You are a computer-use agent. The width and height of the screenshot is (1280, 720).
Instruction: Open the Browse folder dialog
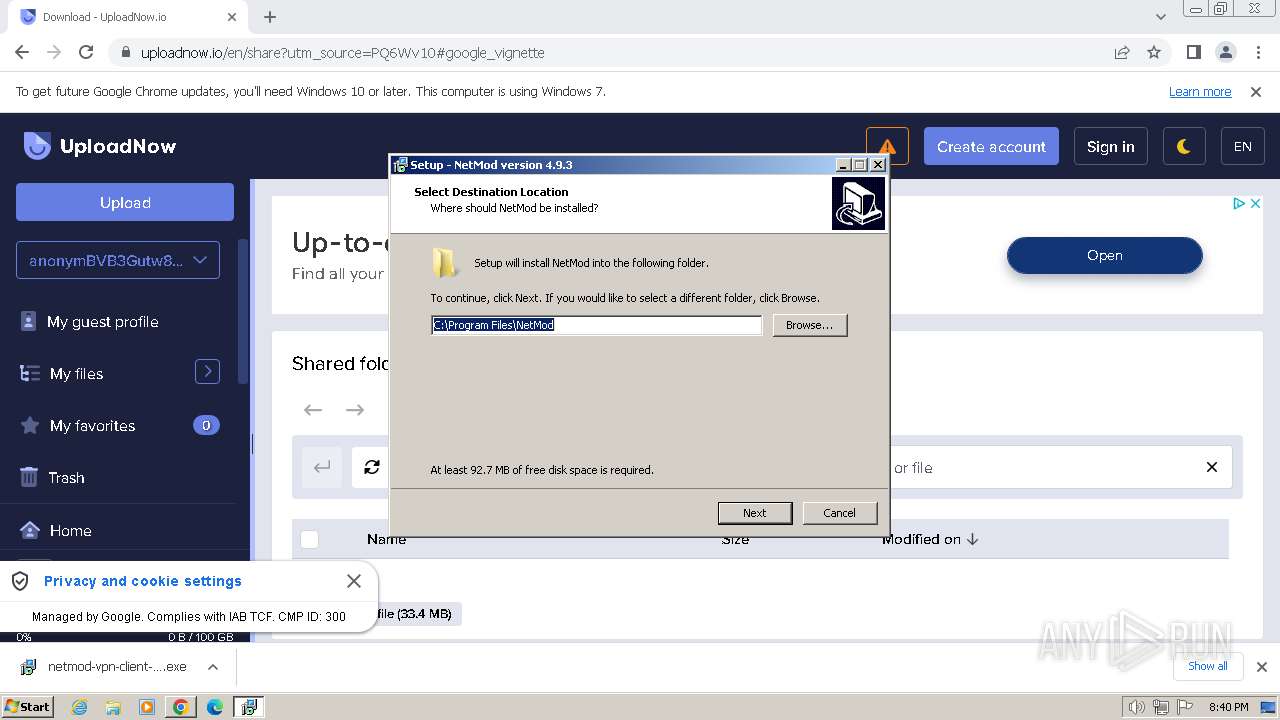809,325
